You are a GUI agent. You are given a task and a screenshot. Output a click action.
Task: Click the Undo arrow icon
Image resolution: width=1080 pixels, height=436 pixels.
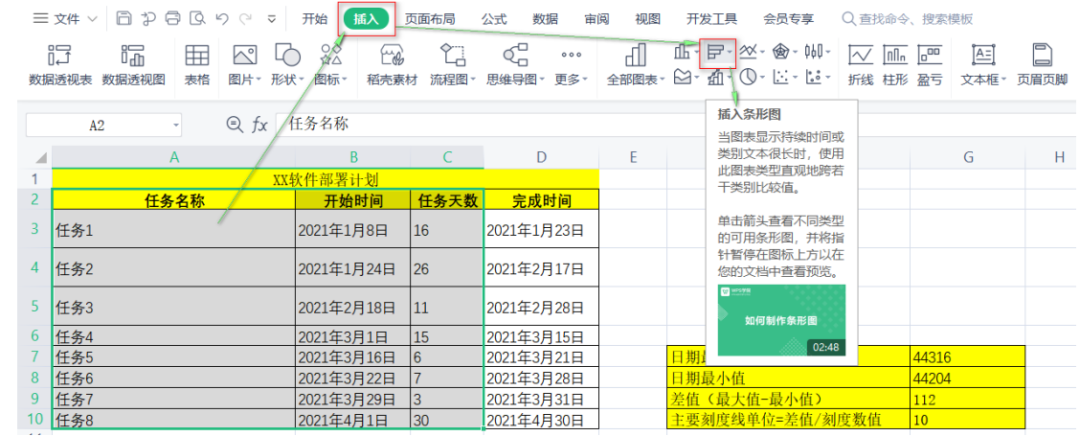[220, 19]
